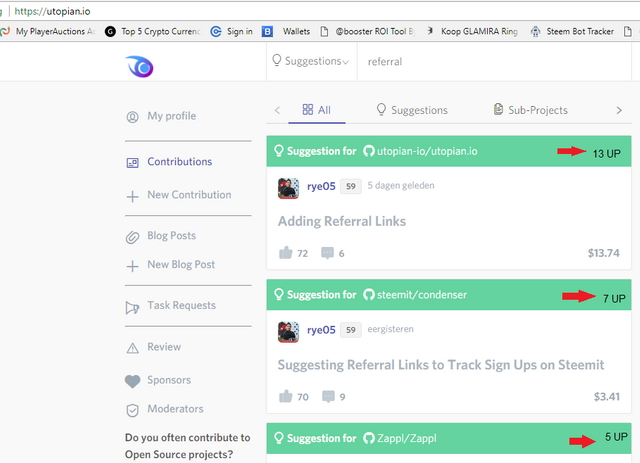Click the Utopian eye logo
This screenshot has height=463, width=640.
point(140,67)
